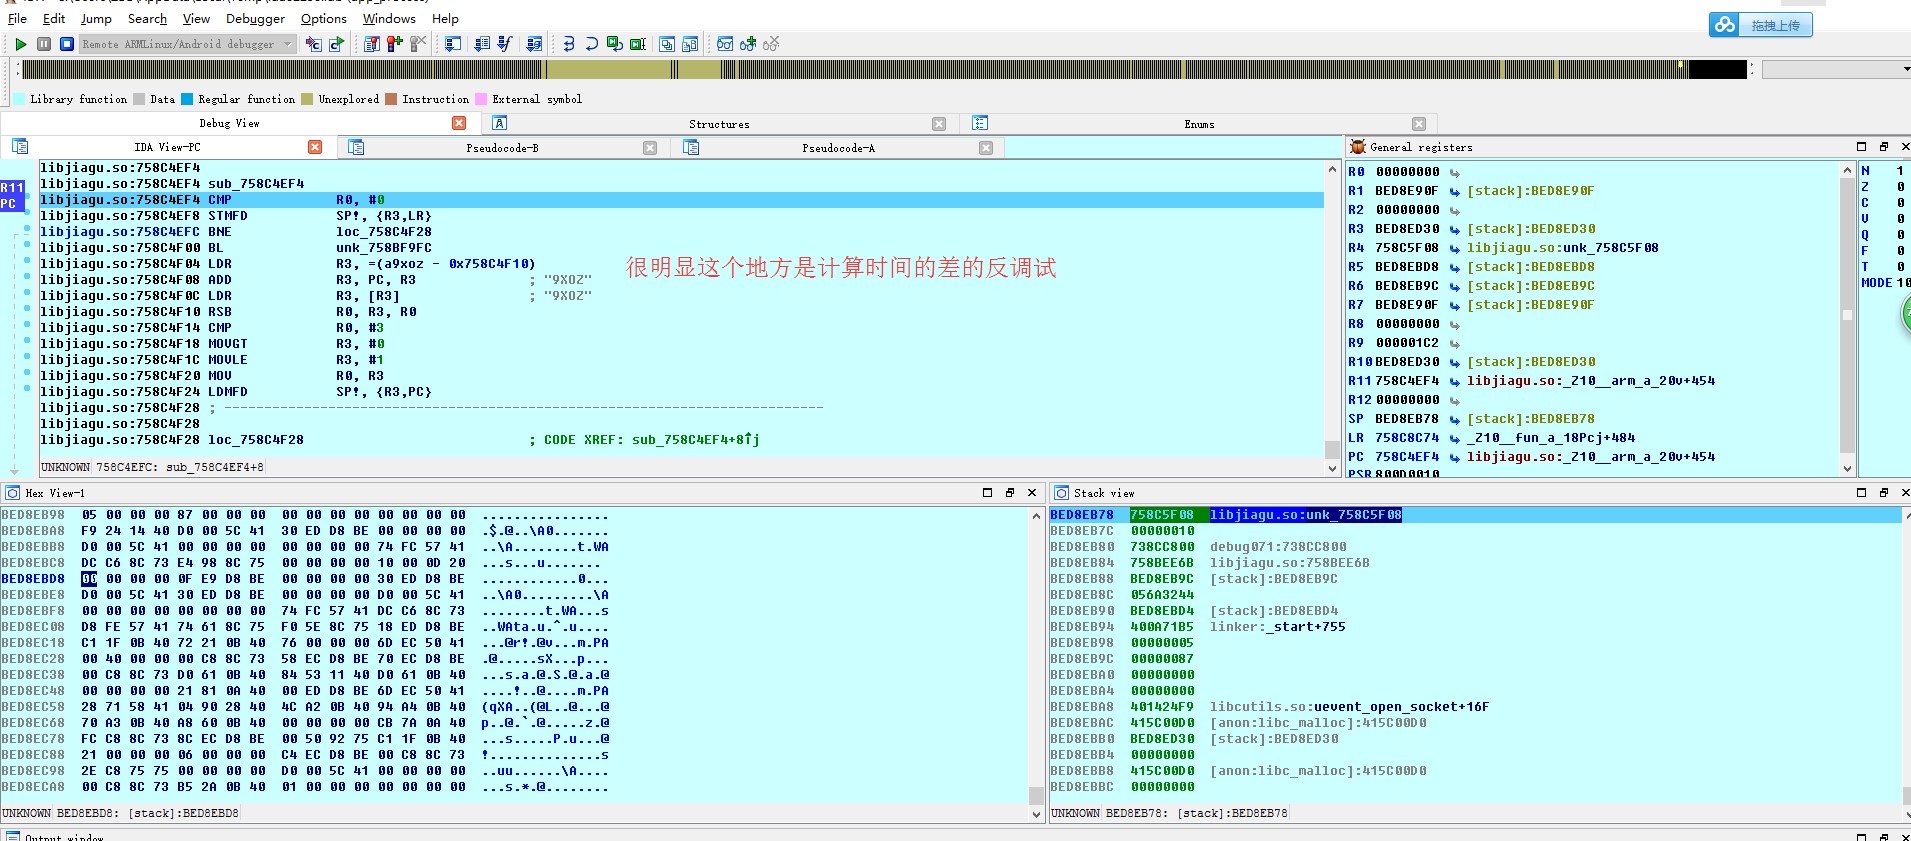Click the second window-layout toolbar icon

point(690,44)
